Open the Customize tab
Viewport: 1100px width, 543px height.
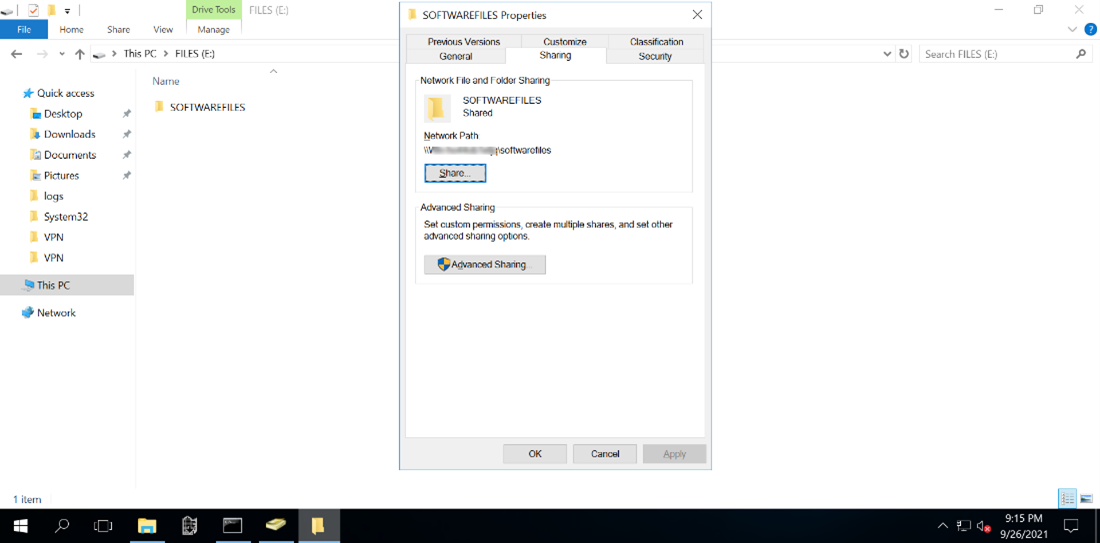[565, 41]
